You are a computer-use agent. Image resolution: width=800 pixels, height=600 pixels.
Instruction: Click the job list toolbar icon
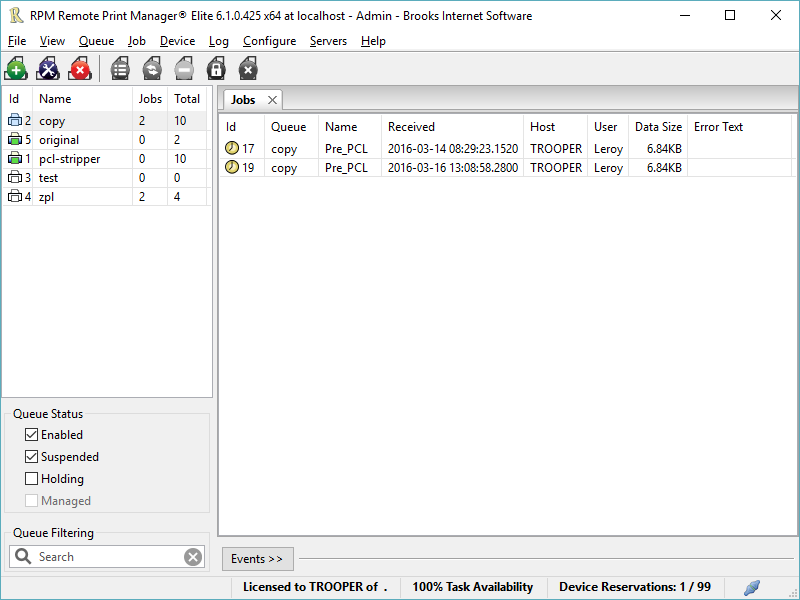click(x=120, y=68)
